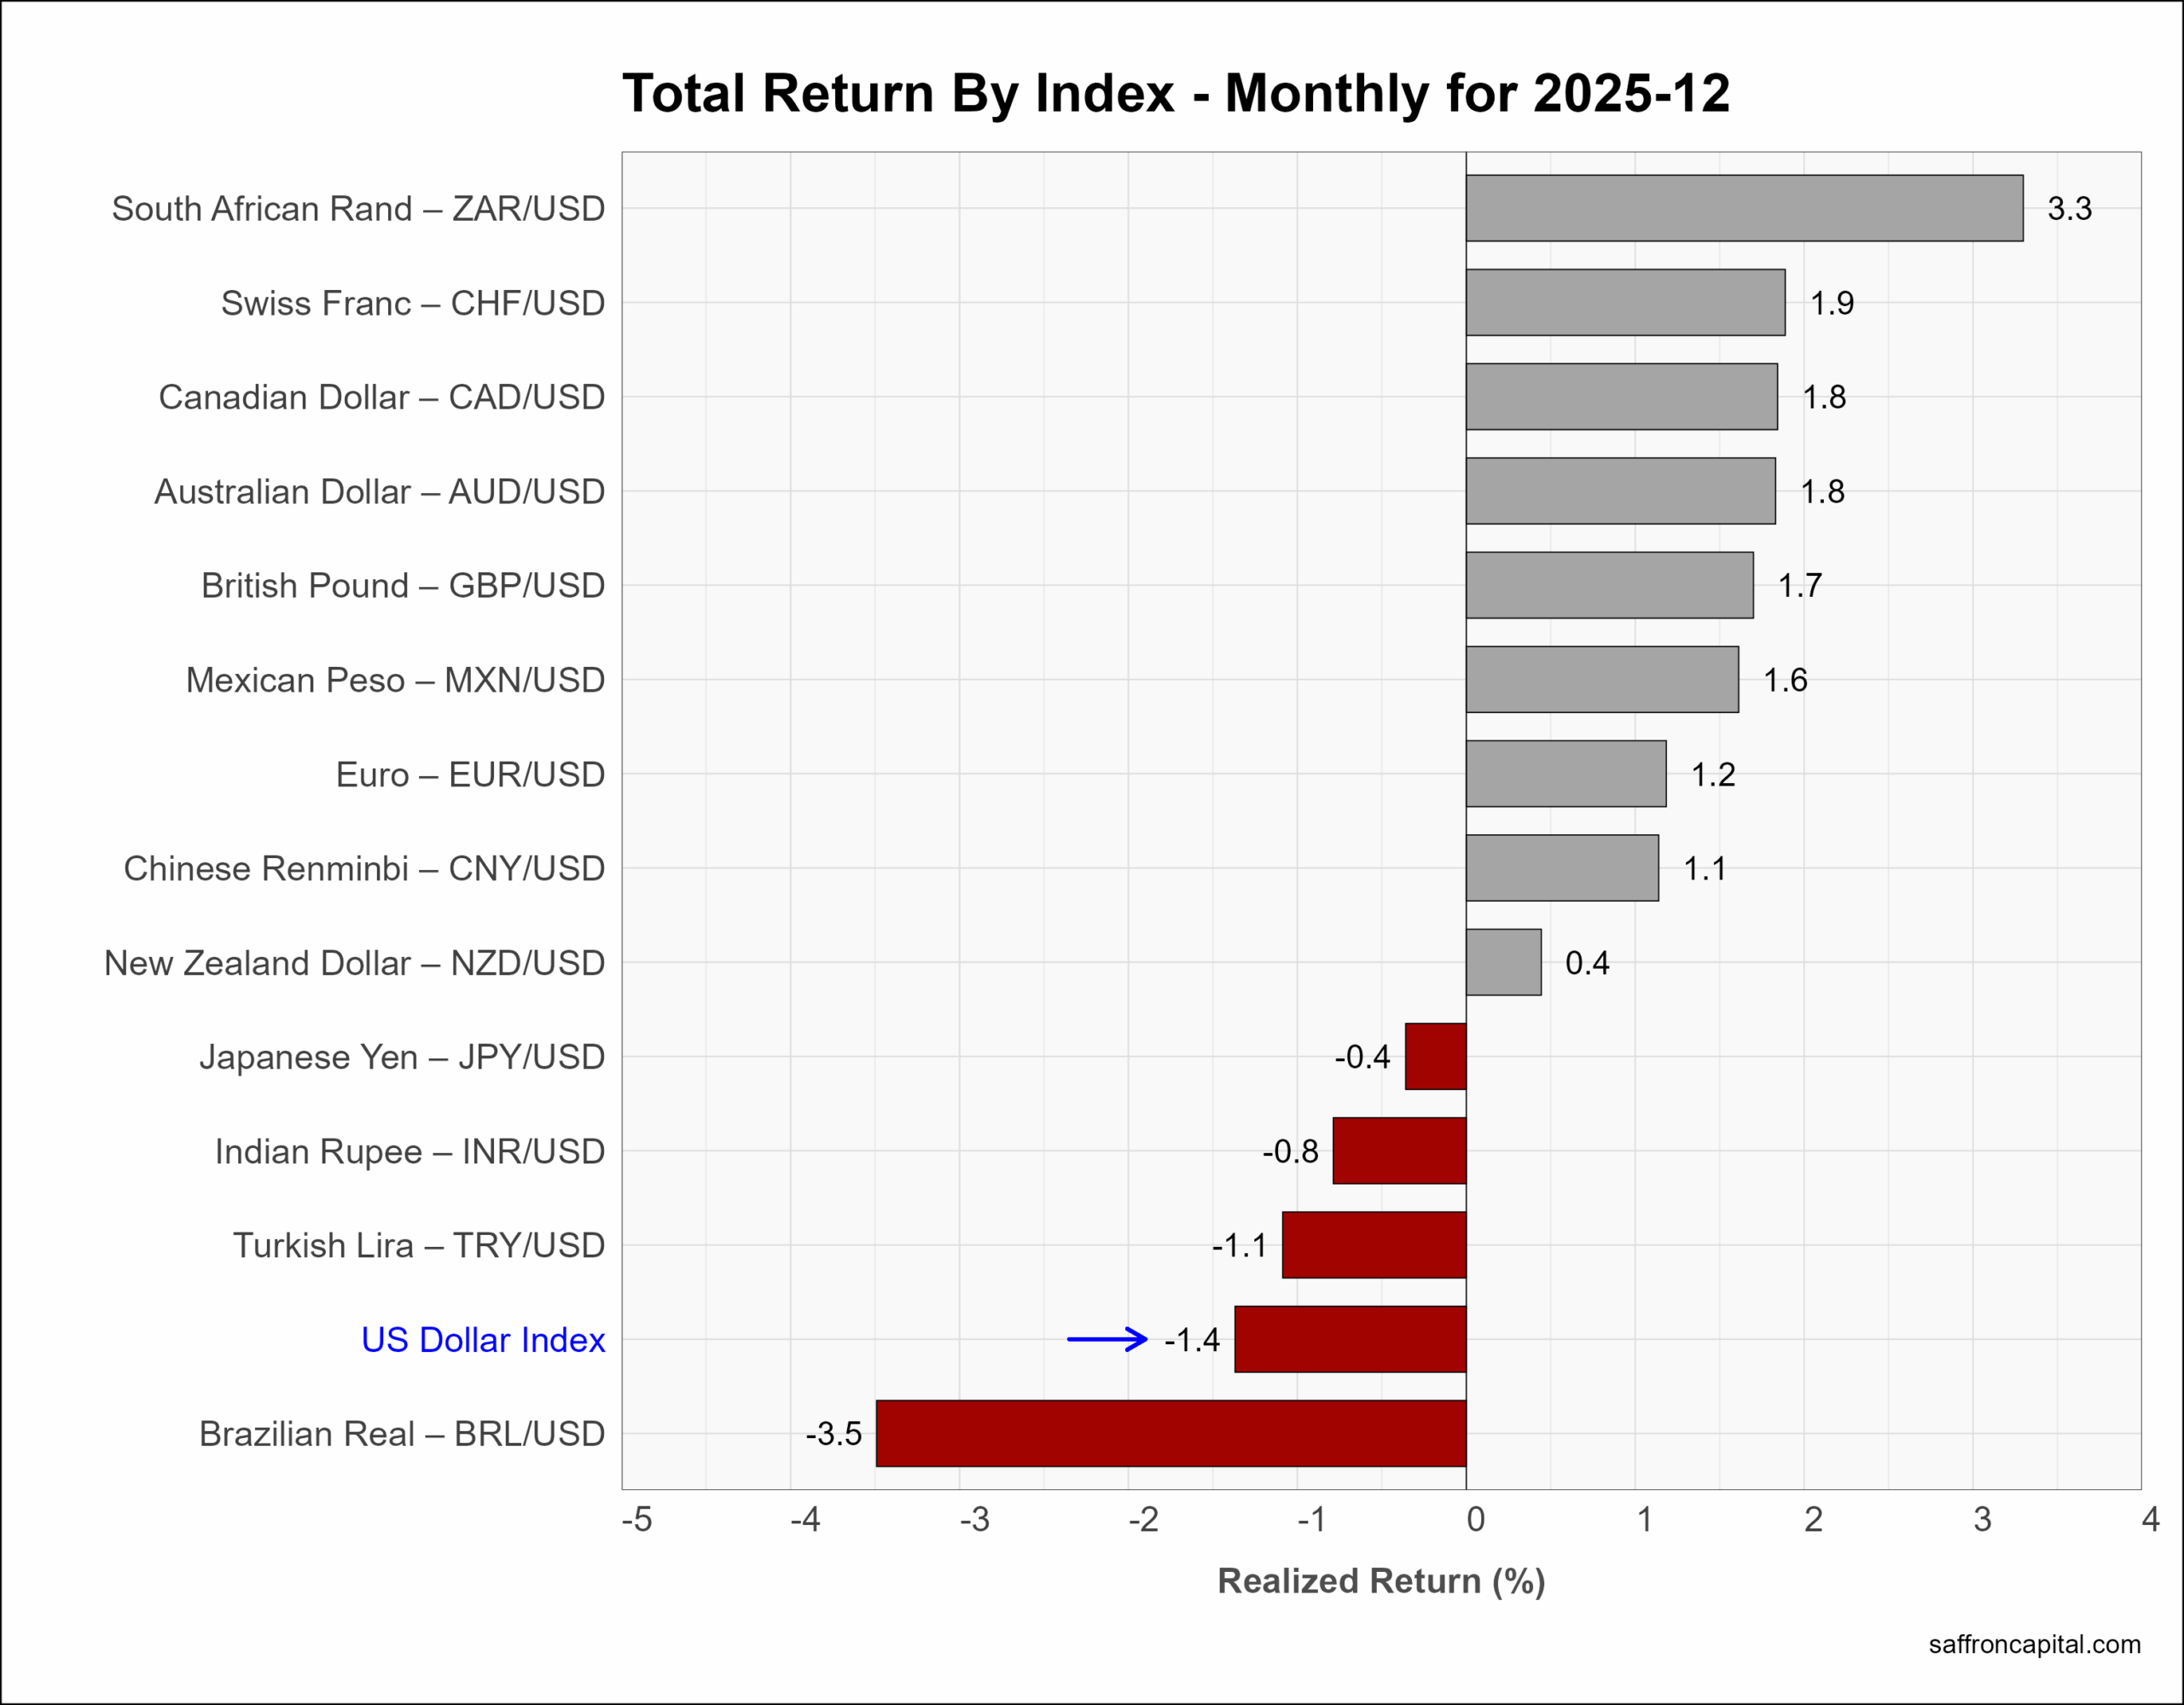This screenshot has width=2184, height=1705.
Task: Click the South African Rand 3.3 bar
Action: tap(1744, 208)
